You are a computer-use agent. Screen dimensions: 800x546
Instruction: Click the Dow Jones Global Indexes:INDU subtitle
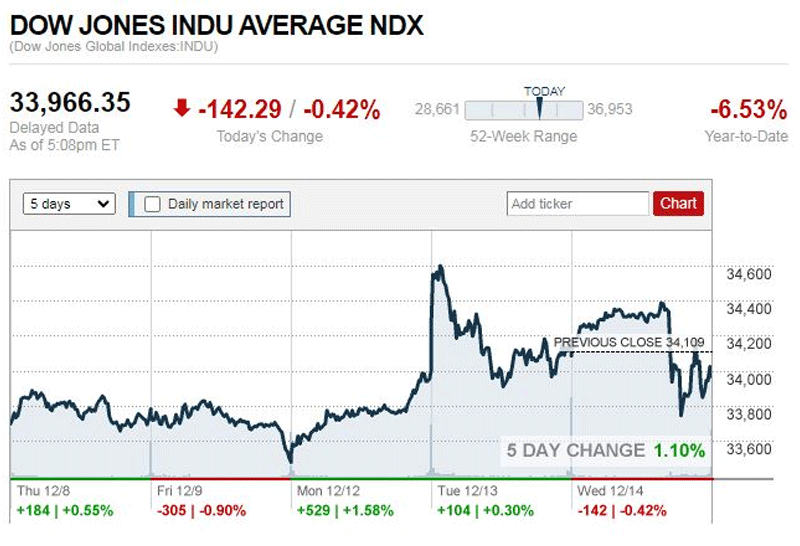[114, 47]
